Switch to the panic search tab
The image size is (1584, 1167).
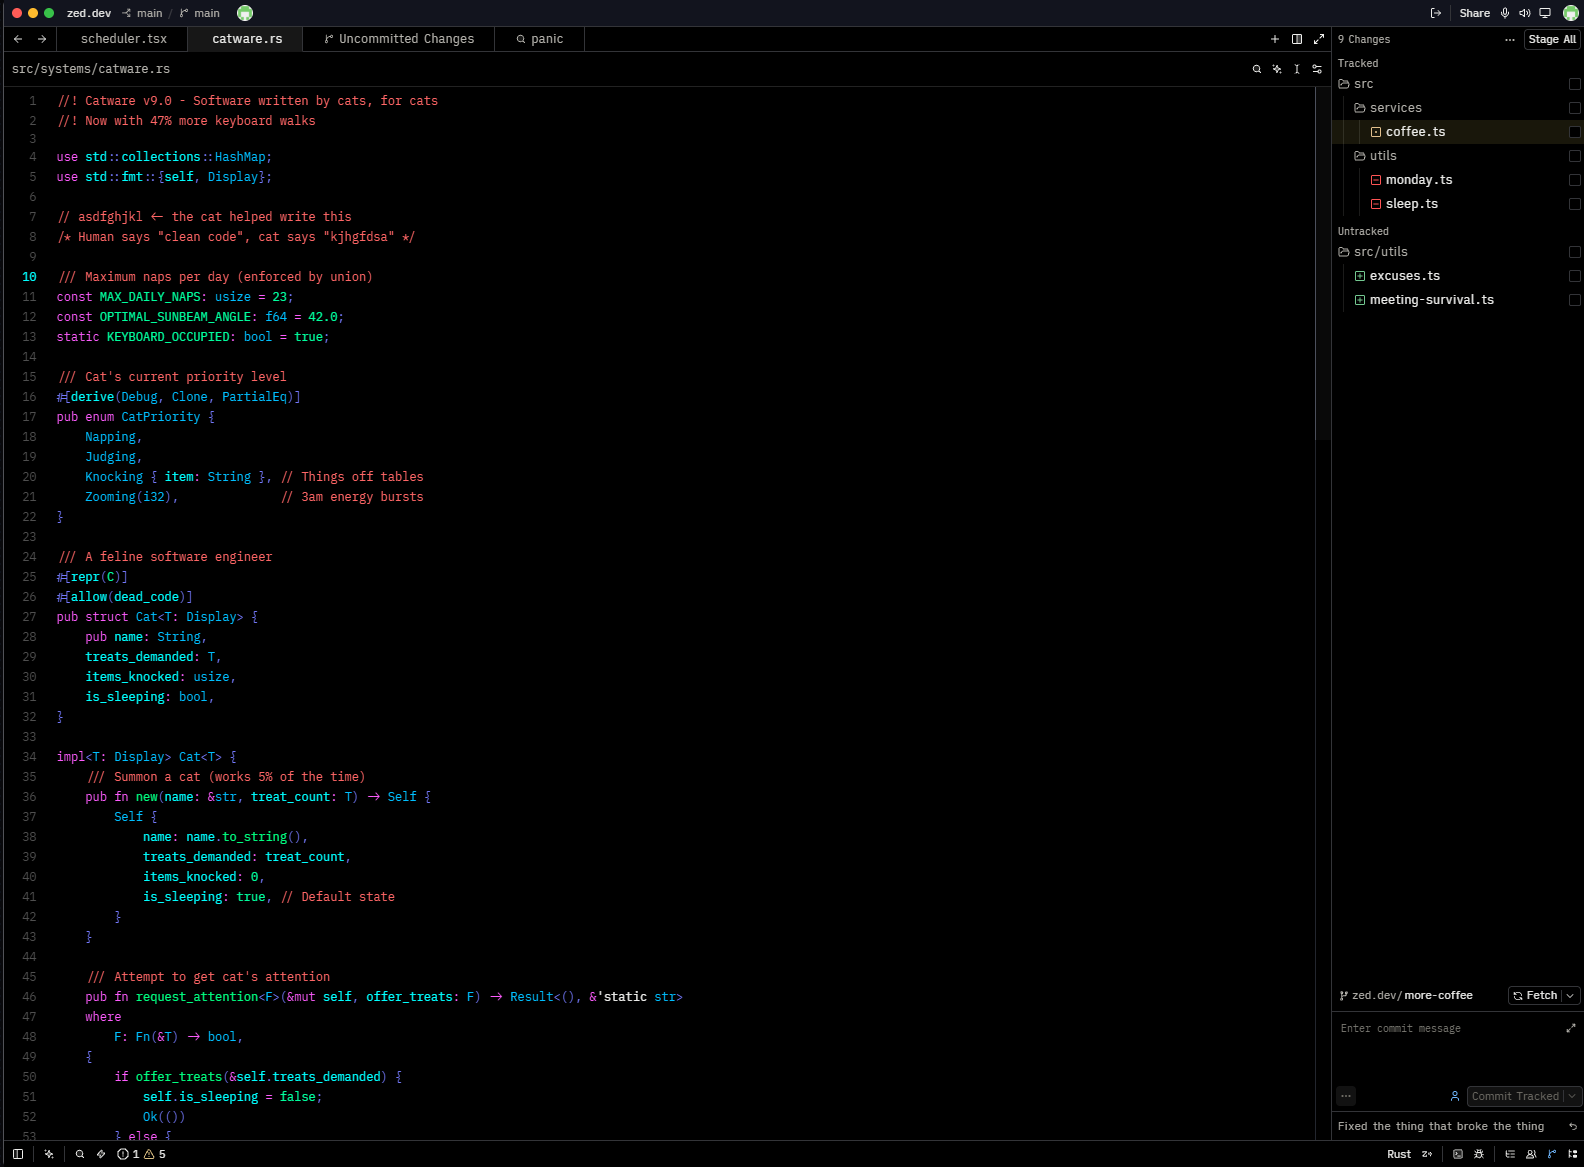(x=540, y=39)
